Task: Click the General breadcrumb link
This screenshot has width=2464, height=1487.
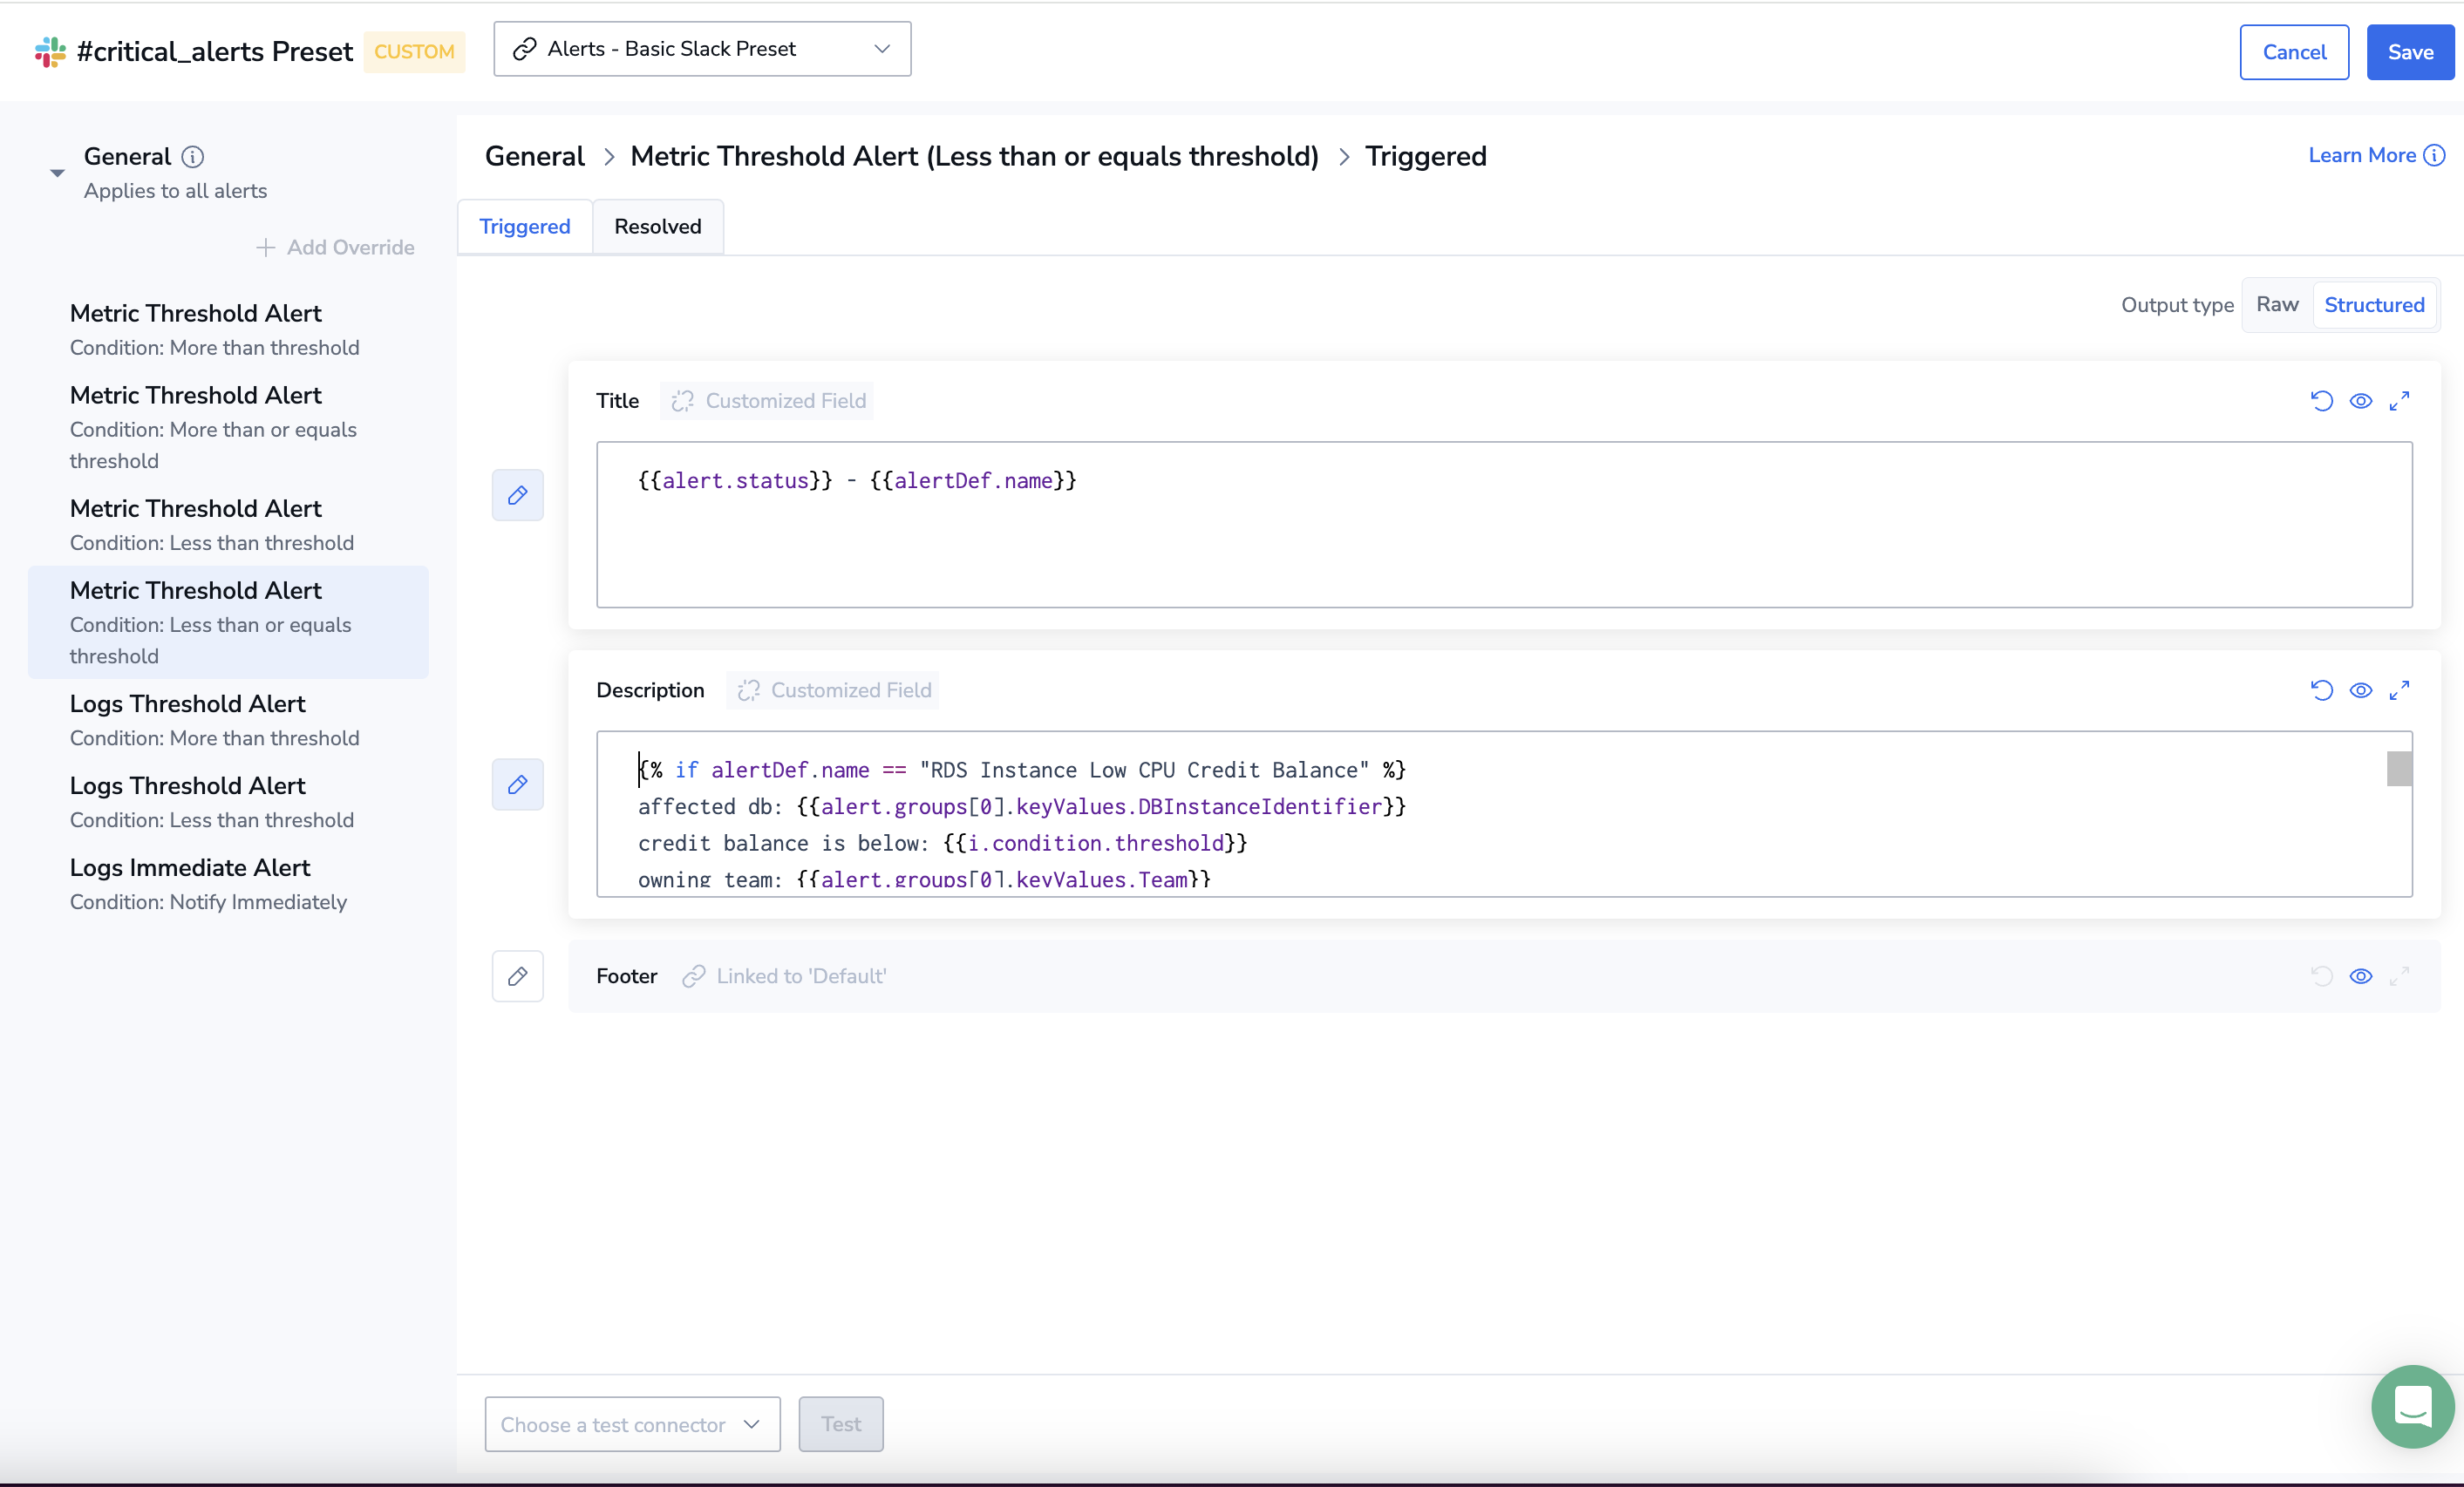Action: tap(535, 157)
